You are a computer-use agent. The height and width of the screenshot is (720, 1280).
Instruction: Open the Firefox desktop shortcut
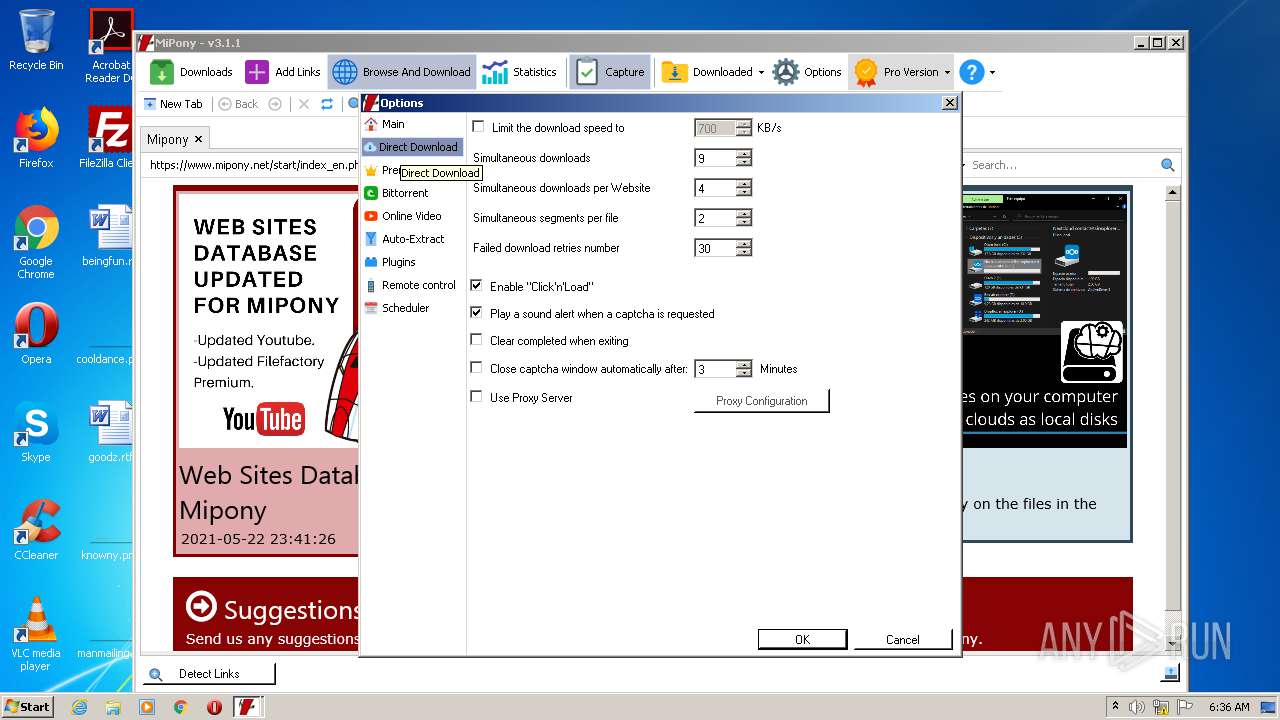point(36,138)
